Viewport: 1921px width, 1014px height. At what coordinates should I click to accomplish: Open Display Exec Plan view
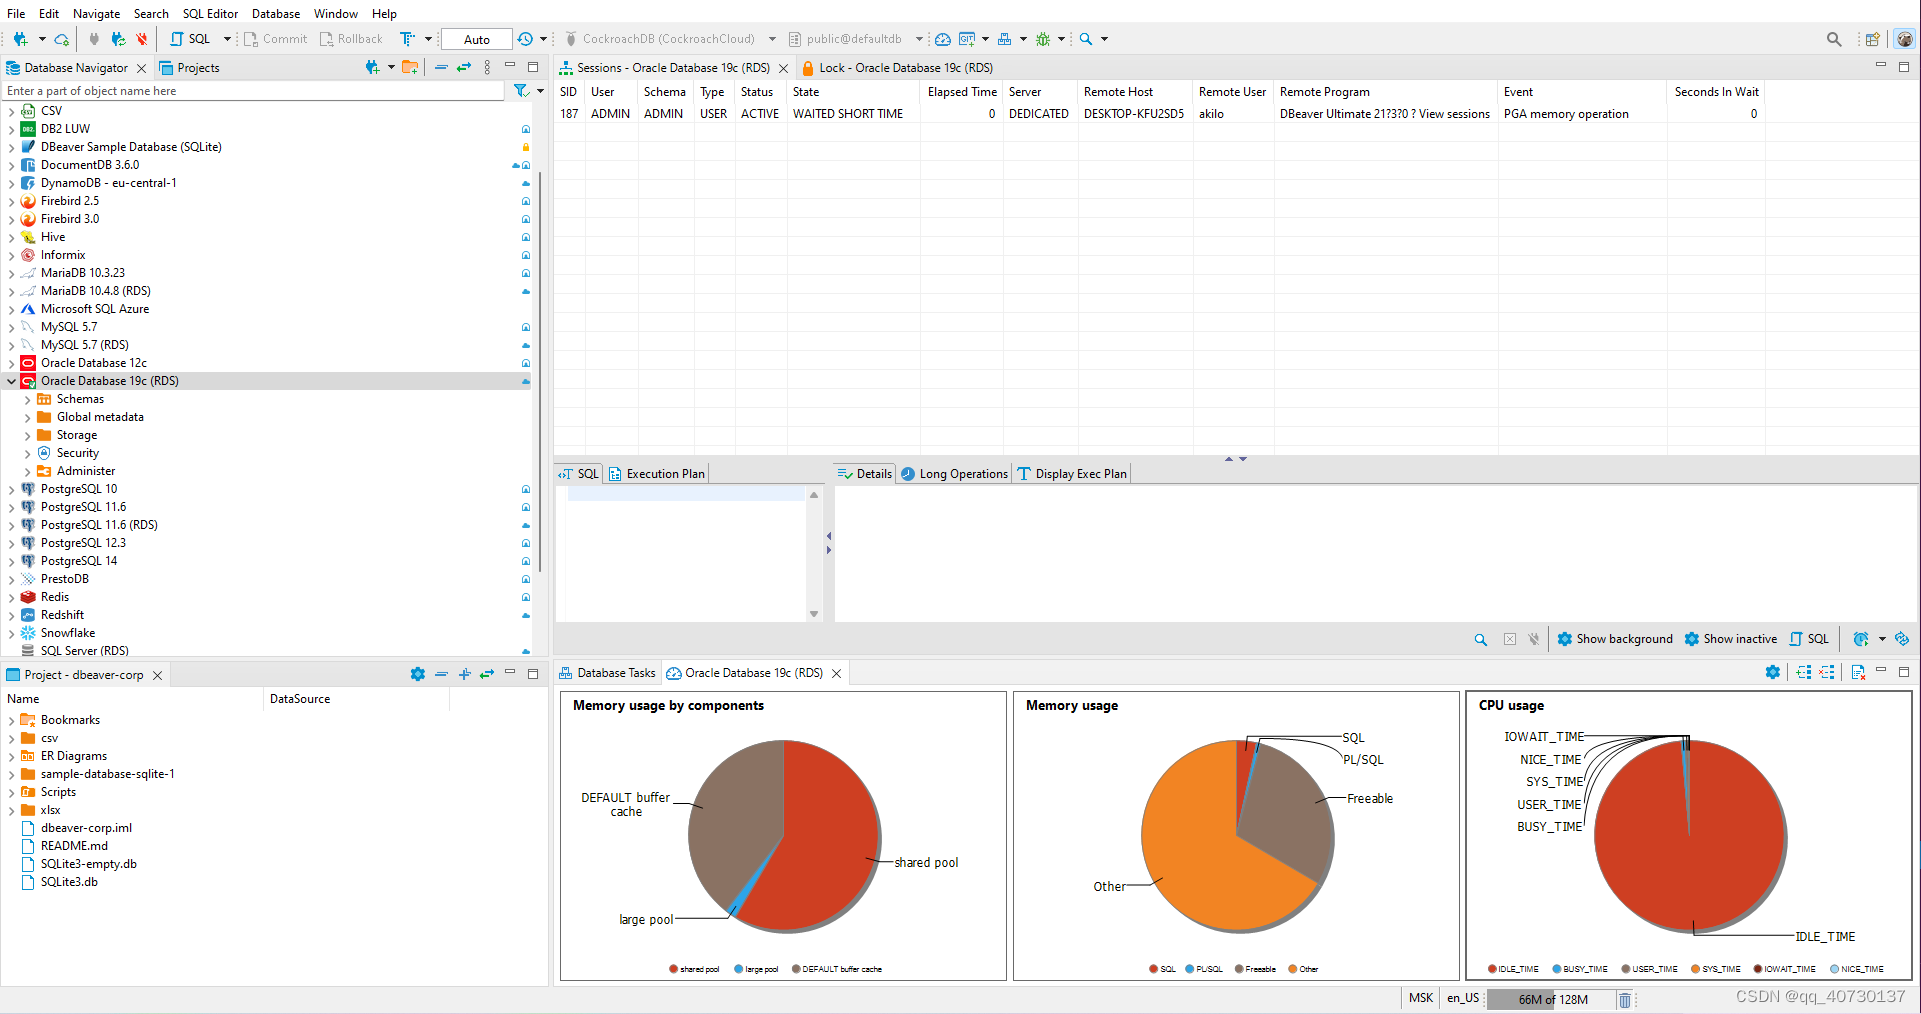click(x=1072, y=474)
